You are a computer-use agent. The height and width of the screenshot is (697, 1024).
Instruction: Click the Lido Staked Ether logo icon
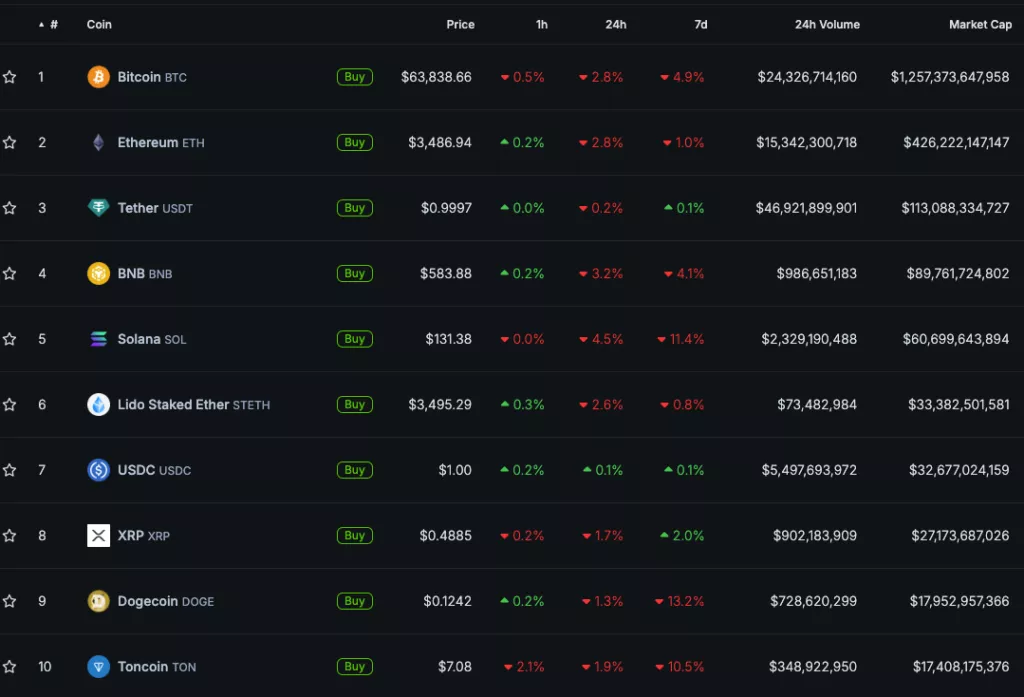(99, 404)
